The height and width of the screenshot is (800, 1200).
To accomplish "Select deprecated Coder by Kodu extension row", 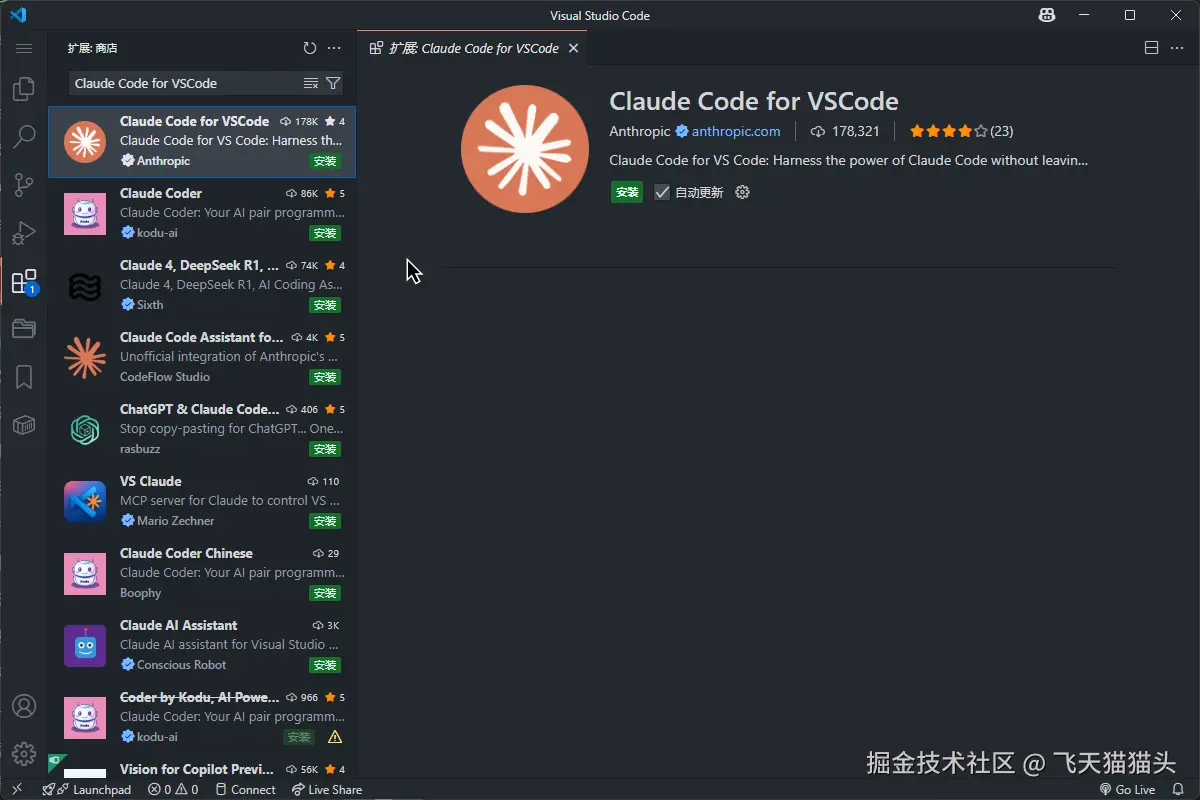I will click(x=202, y=717).
